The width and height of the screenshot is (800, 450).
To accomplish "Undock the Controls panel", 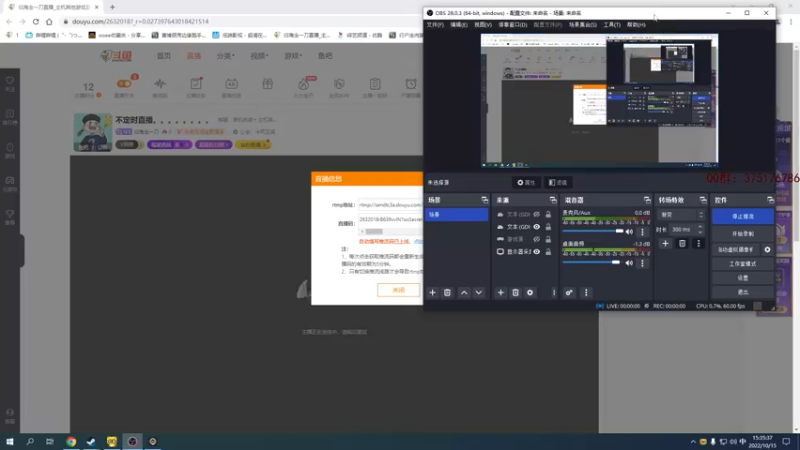I will [770, 200].
